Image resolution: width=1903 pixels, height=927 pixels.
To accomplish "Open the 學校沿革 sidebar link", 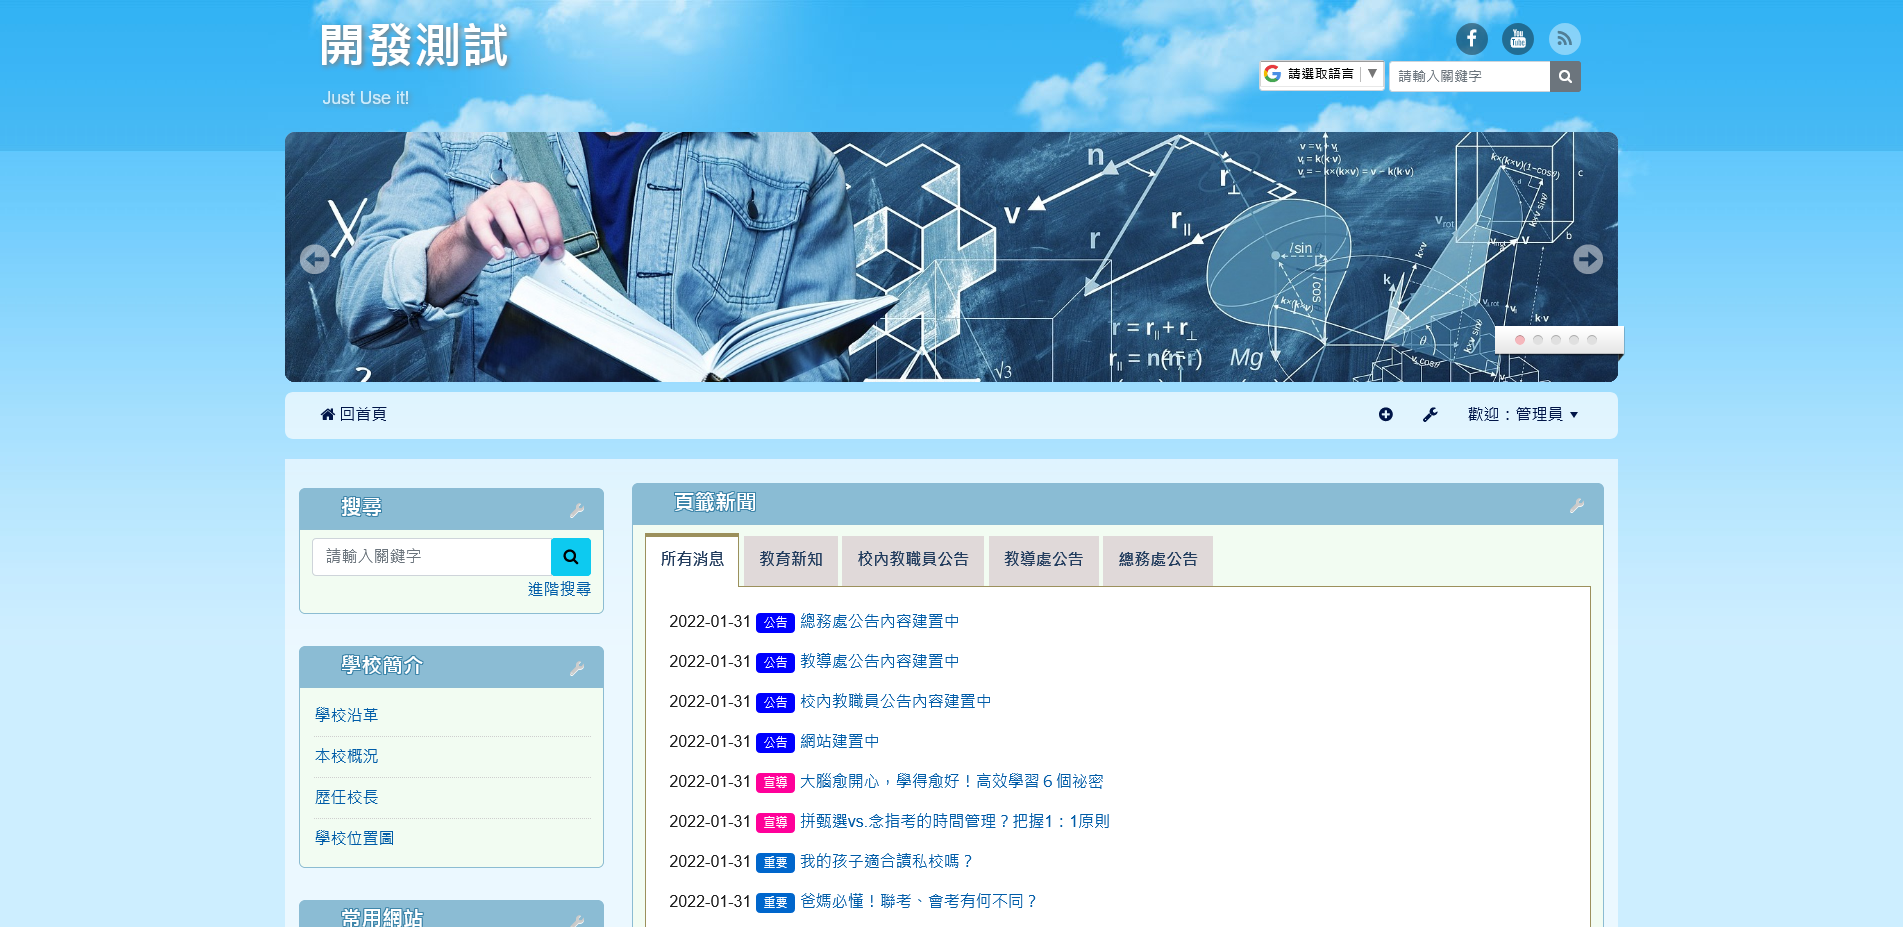I will point(346,715).
